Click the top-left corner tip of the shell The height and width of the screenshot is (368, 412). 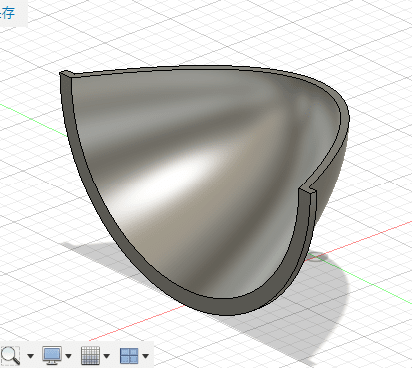[x=65, y=73]
